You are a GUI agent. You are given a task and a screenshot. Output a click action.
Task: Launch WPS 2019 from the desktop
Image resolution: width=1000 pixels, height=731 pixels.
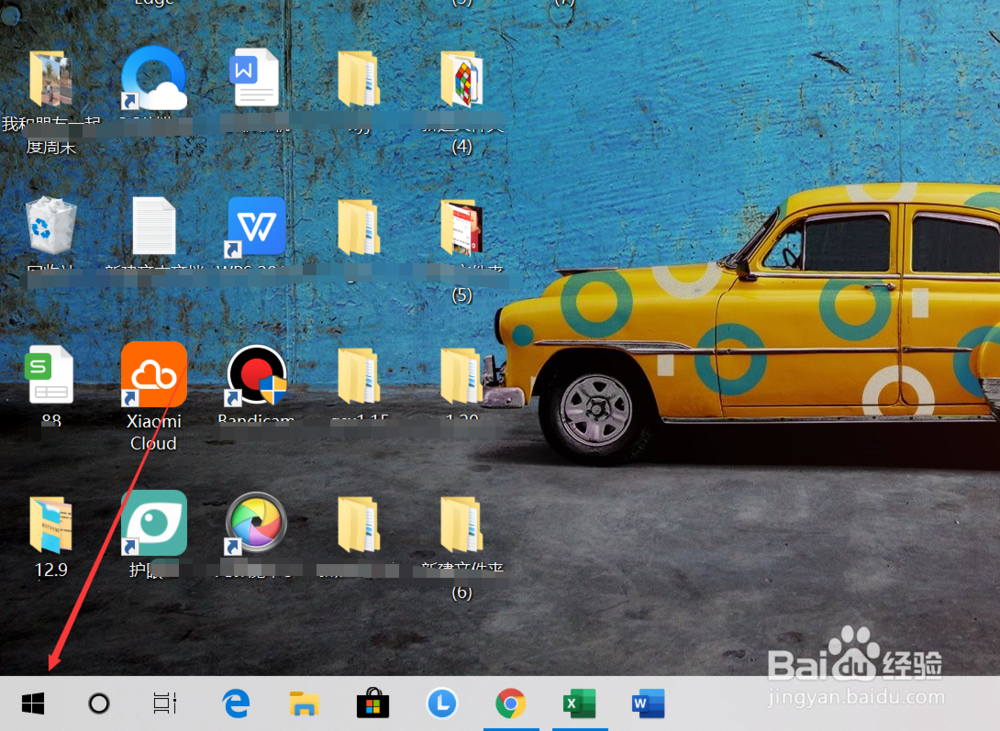pos(256,226)
